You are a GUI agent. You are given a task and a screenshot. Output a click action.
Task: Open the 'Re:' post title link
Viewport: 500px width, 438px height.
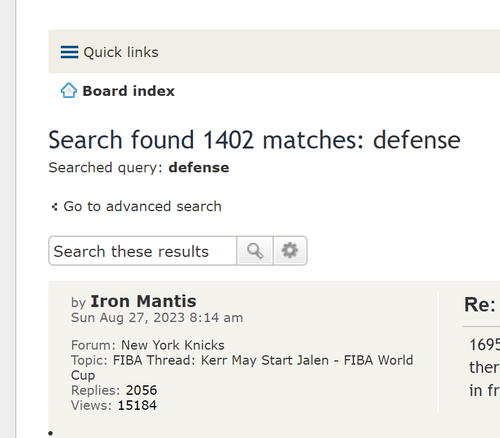[480, 305]
